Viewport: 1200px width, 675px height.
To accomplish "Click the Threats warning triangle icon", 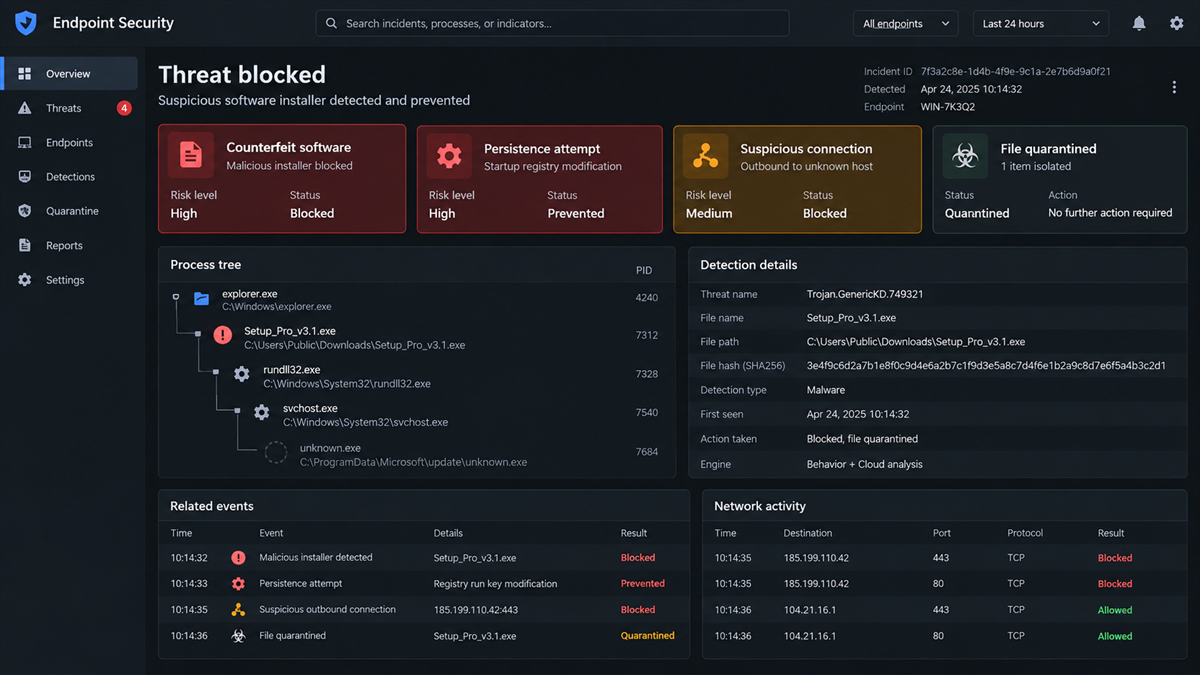I will 25,108.
